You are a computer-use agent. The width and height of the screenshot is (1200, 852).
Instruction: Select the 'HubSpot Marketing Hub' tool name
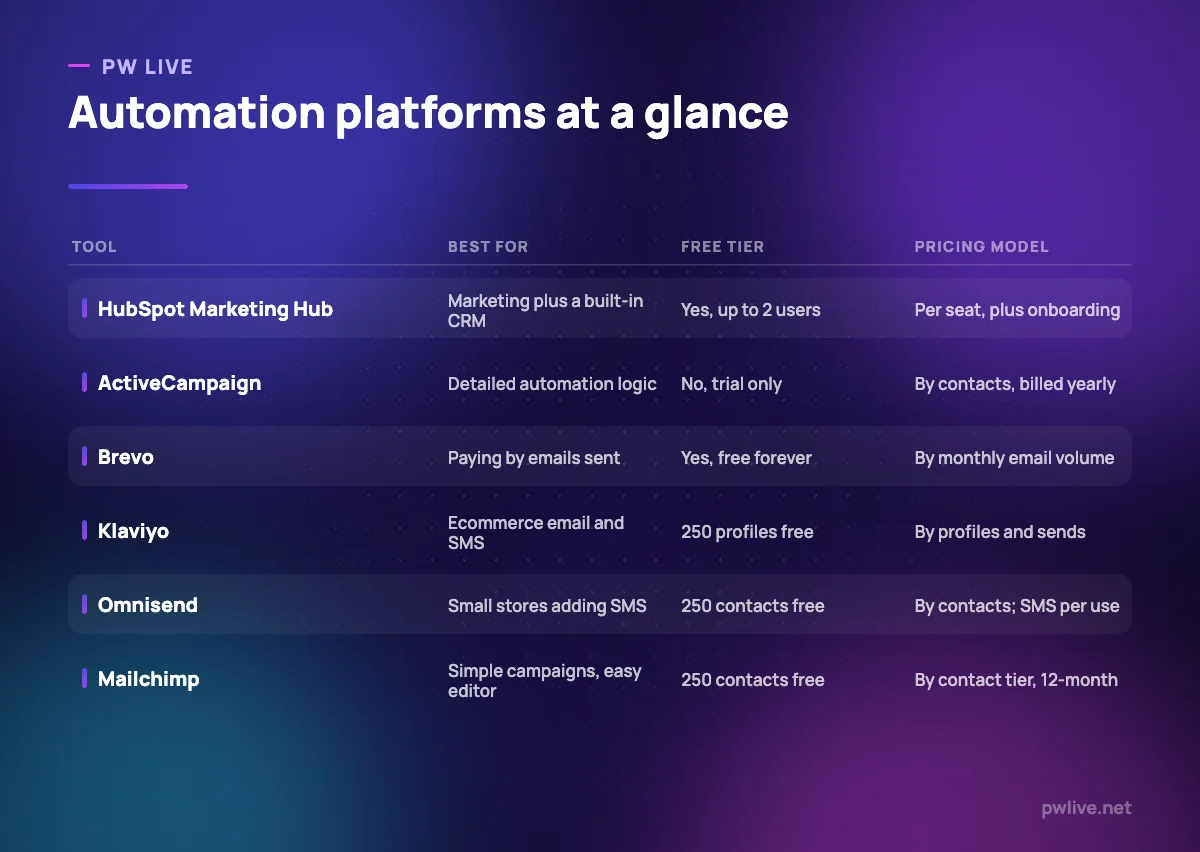(x=215, y=309)
